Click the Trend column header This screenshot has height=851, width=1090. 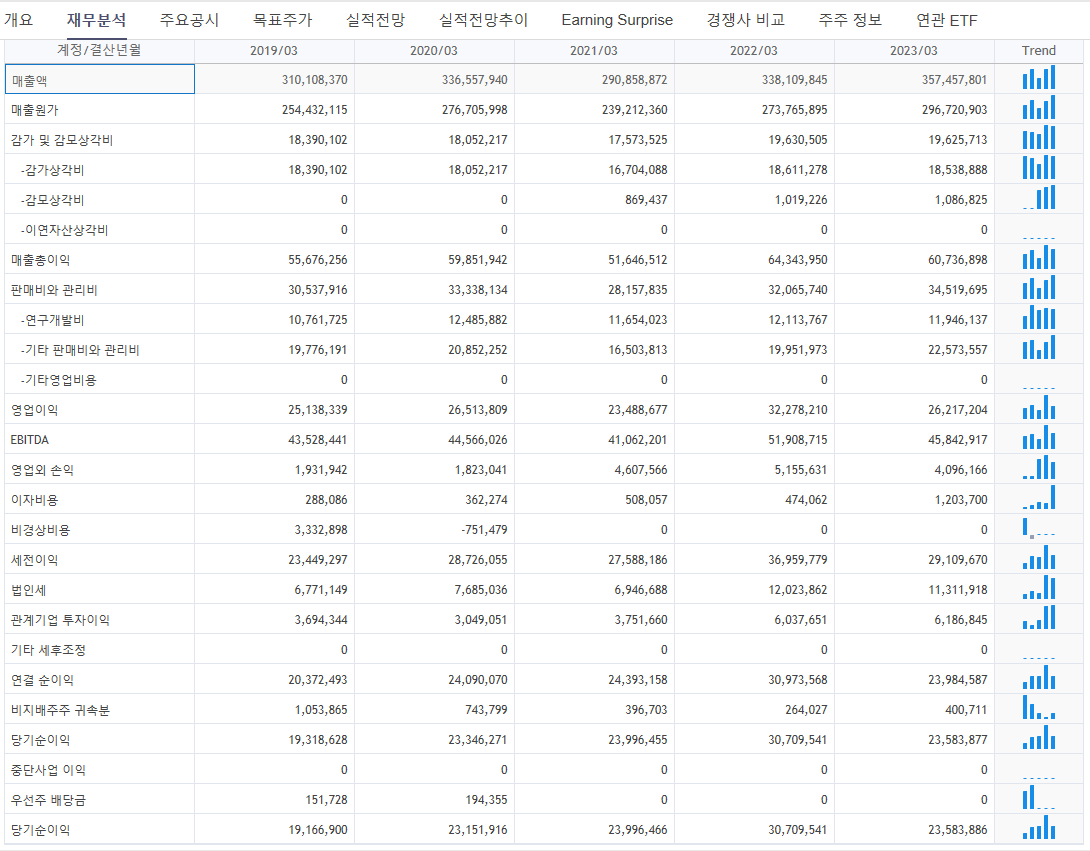click(1039, 51)
